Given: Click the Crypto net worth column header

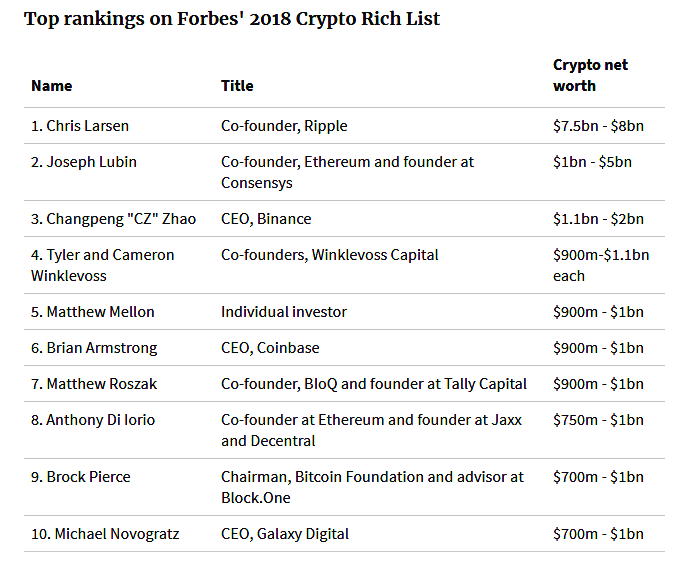Looking at the screenshot, I should click(x=590, y=75).
